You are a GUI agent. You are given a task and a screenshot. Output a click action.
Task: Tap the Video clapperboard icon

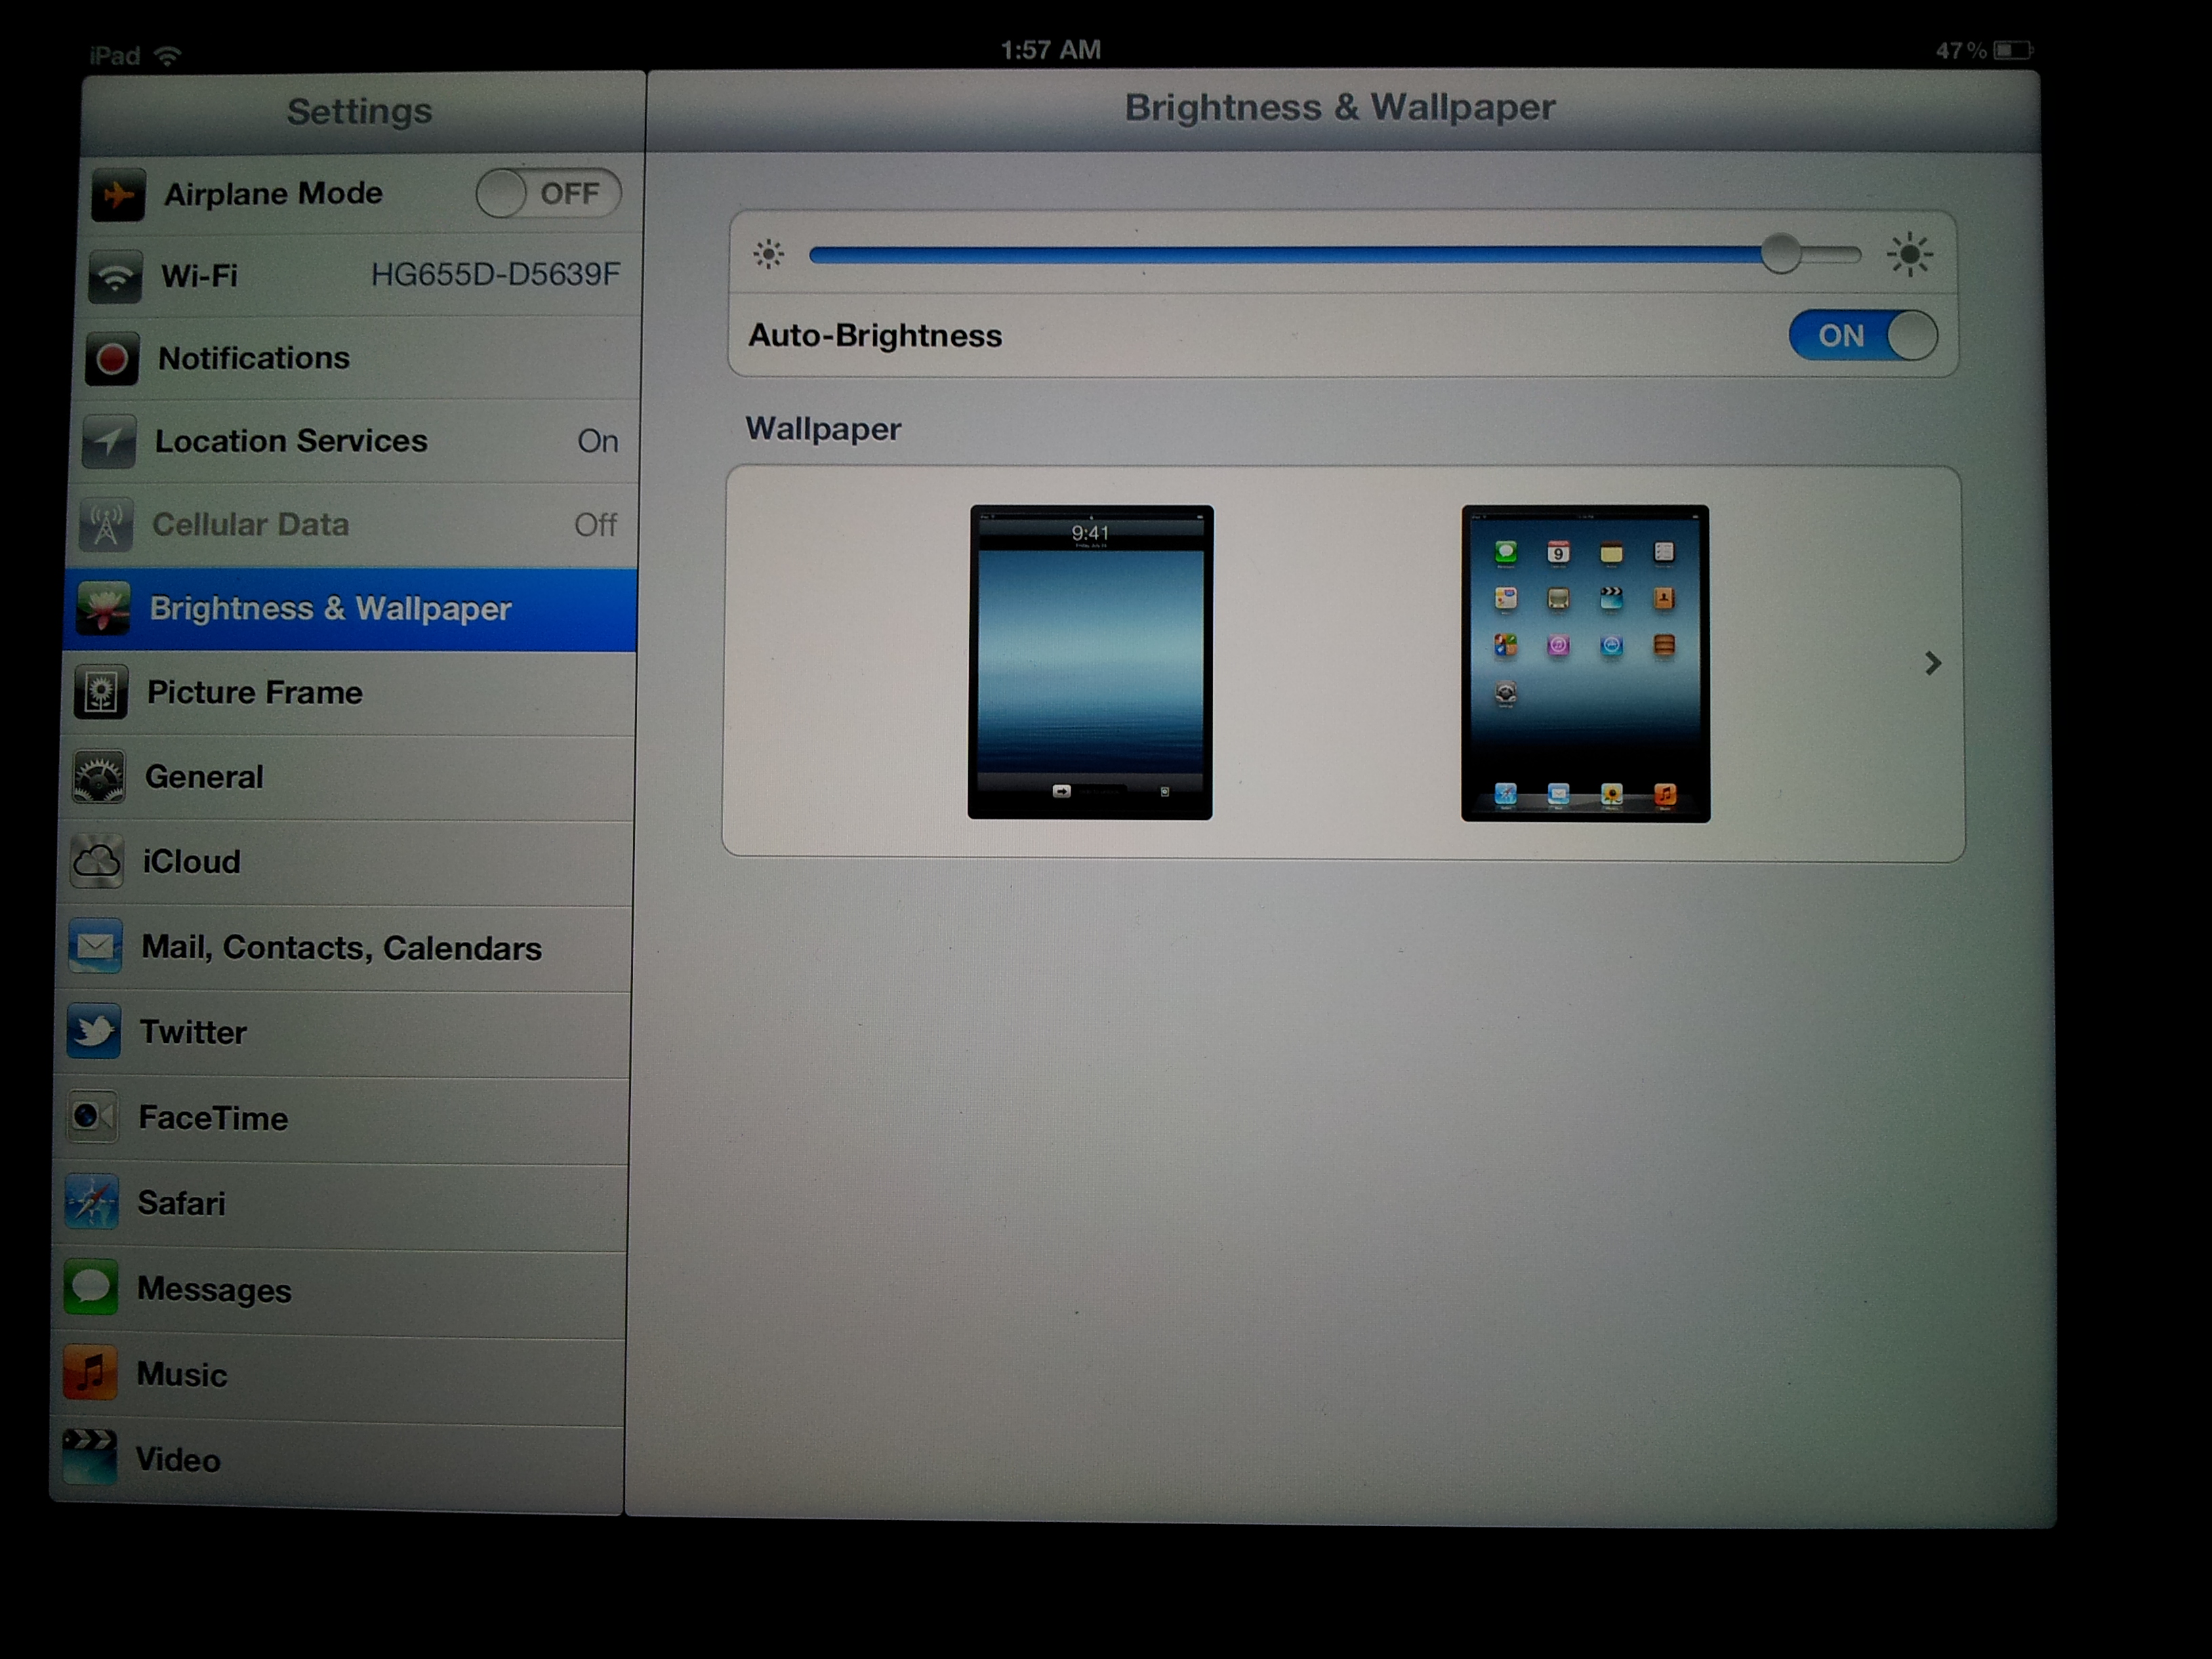89,1458
